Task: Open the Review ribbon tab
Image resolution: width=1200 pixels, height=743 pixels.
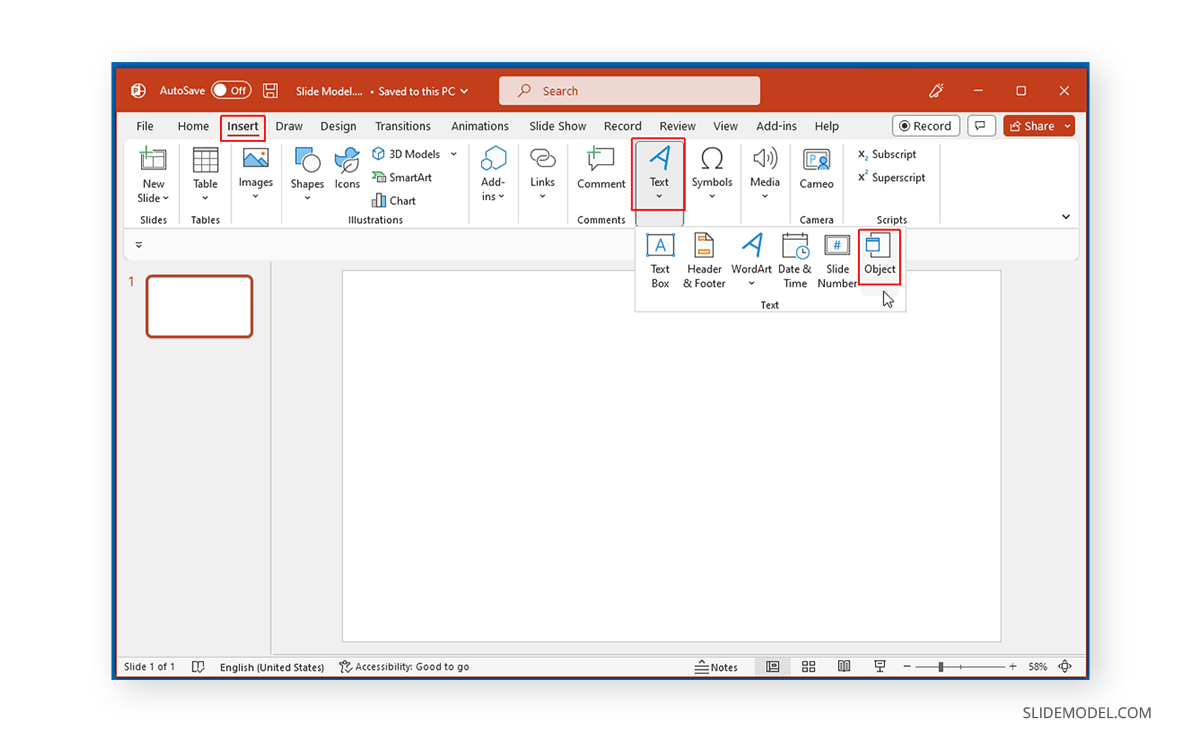Action: click(677, 126)
